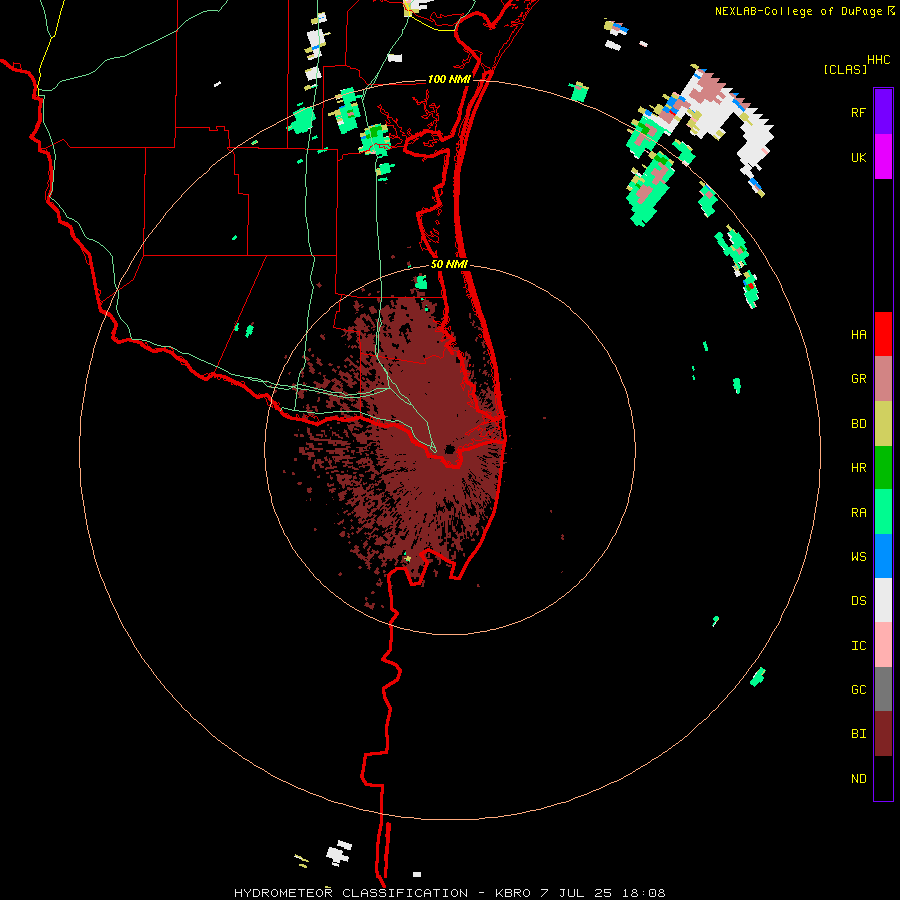Select the white DS legend swatch
Image resolution: width=900 pixels, height=900 pixels.
(883, 600)
